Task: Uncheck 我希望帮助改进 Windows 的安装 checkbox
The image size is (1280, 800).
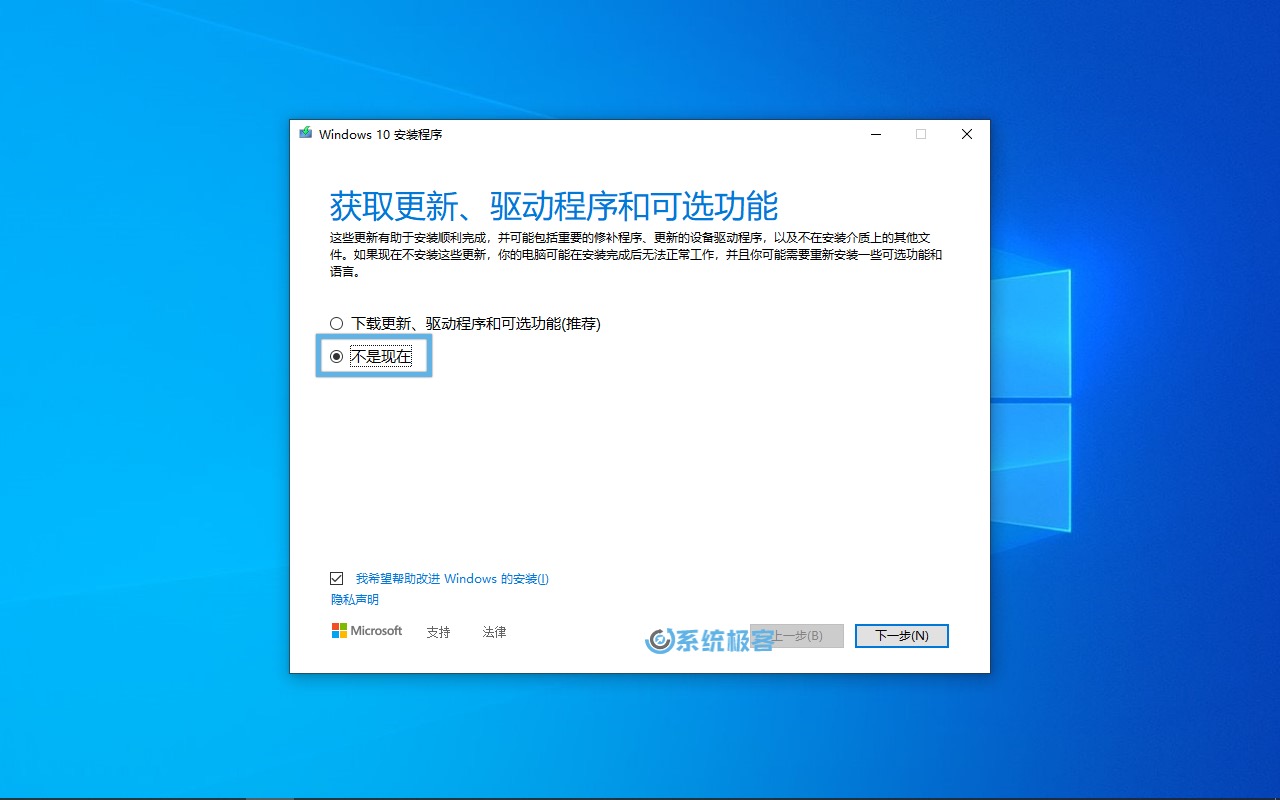Action: click(337, 579)
